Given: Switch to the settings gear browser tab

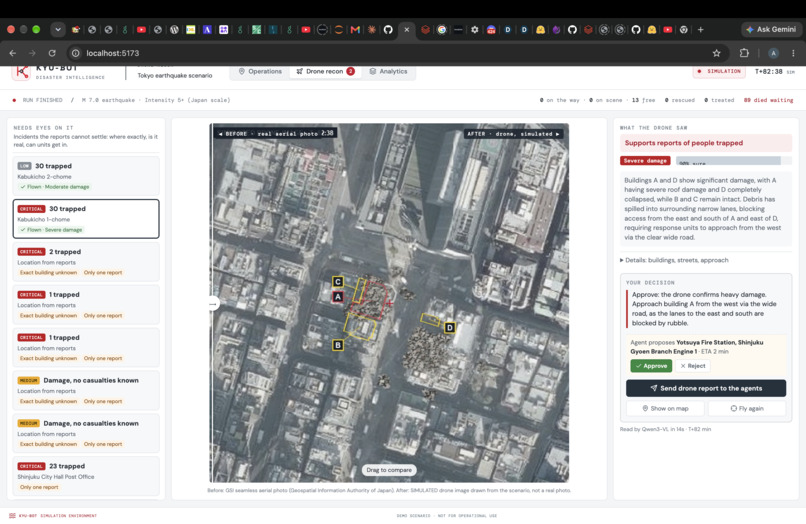Looking at the screenshot, I should 474,30.
